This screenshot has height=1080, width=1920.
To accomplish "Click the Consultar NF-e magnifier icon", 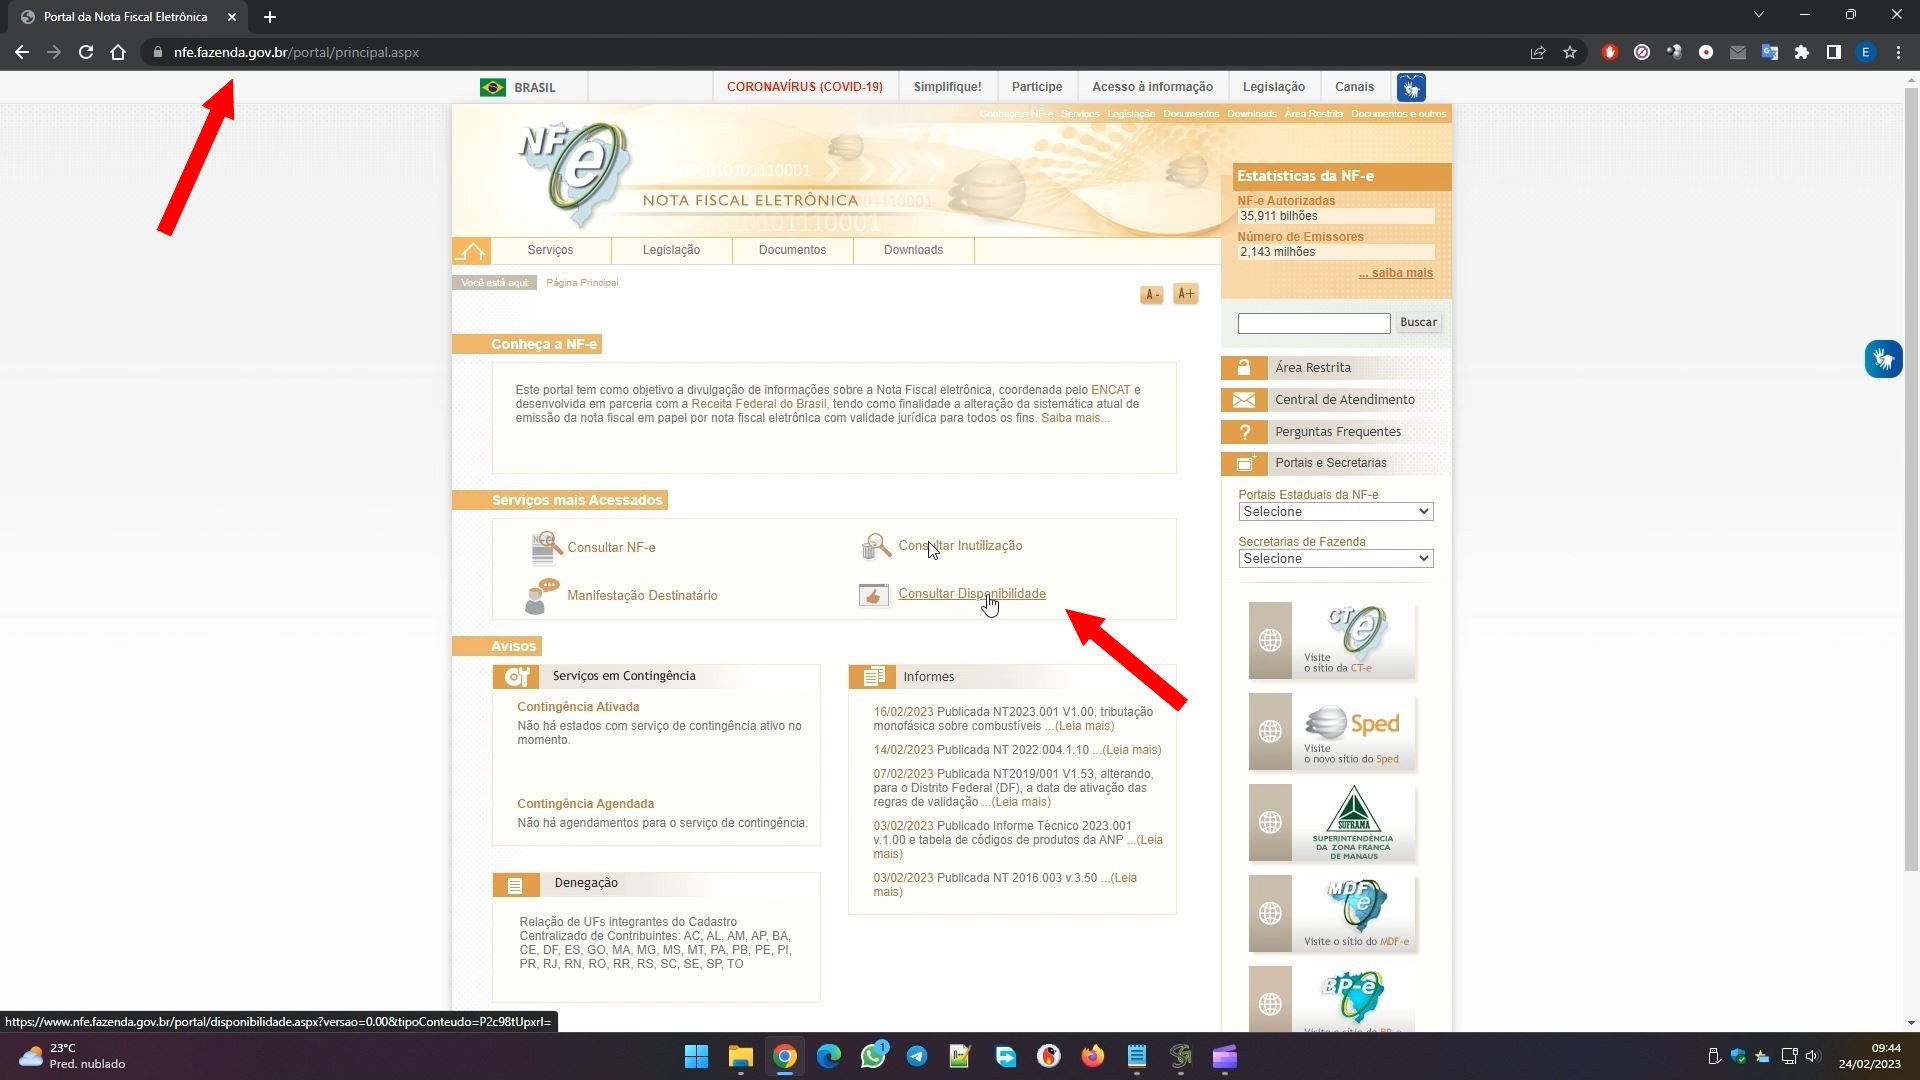I will click(x=546, y=548).
